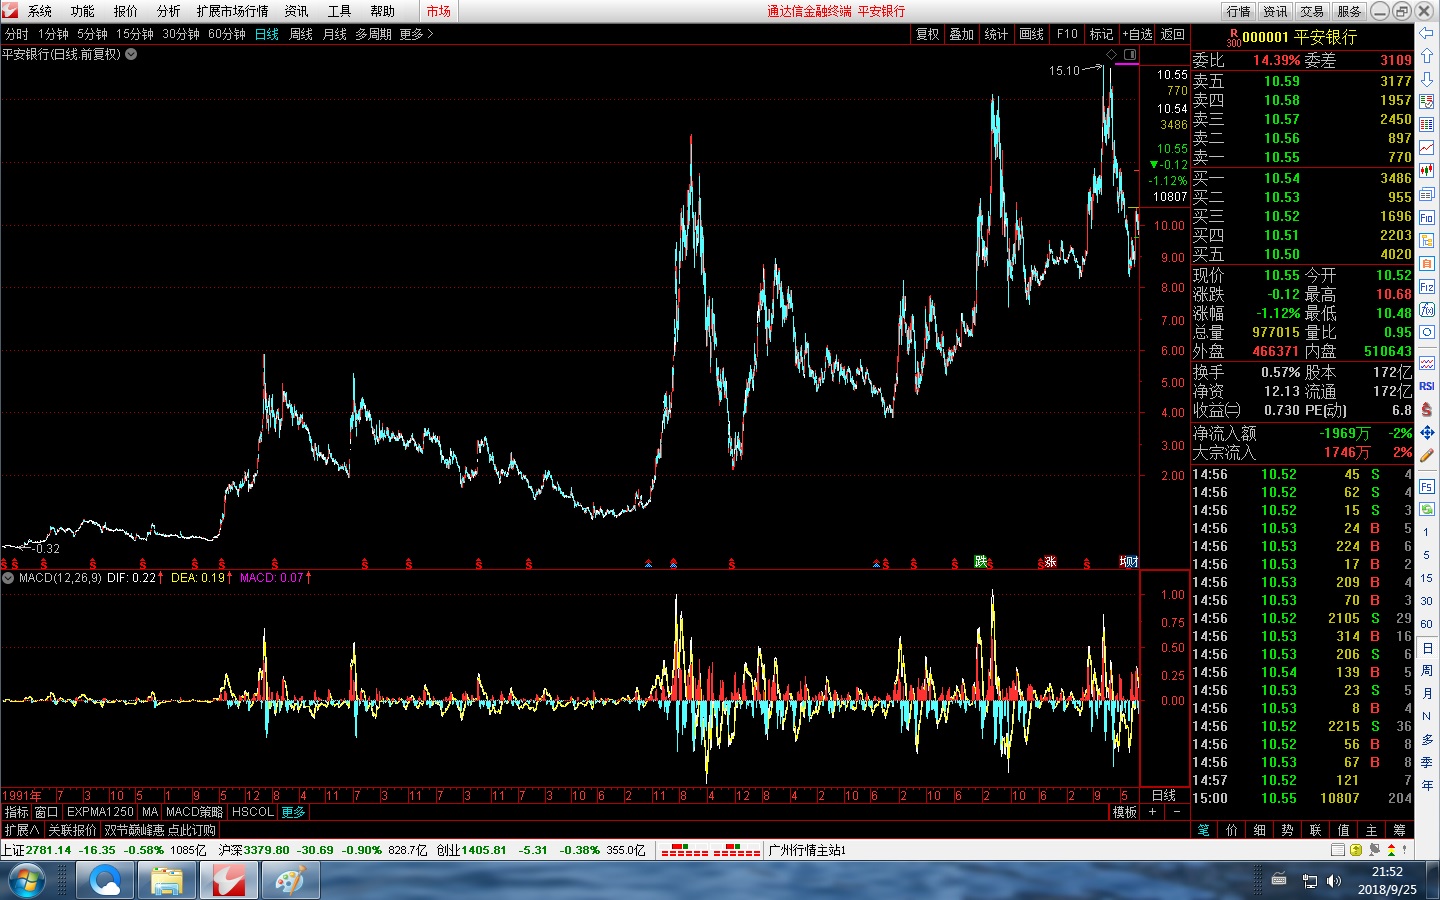Expand the 扩展 panel at bottom left
This screenshot has height=900, width=1440.
coord(21,830)
